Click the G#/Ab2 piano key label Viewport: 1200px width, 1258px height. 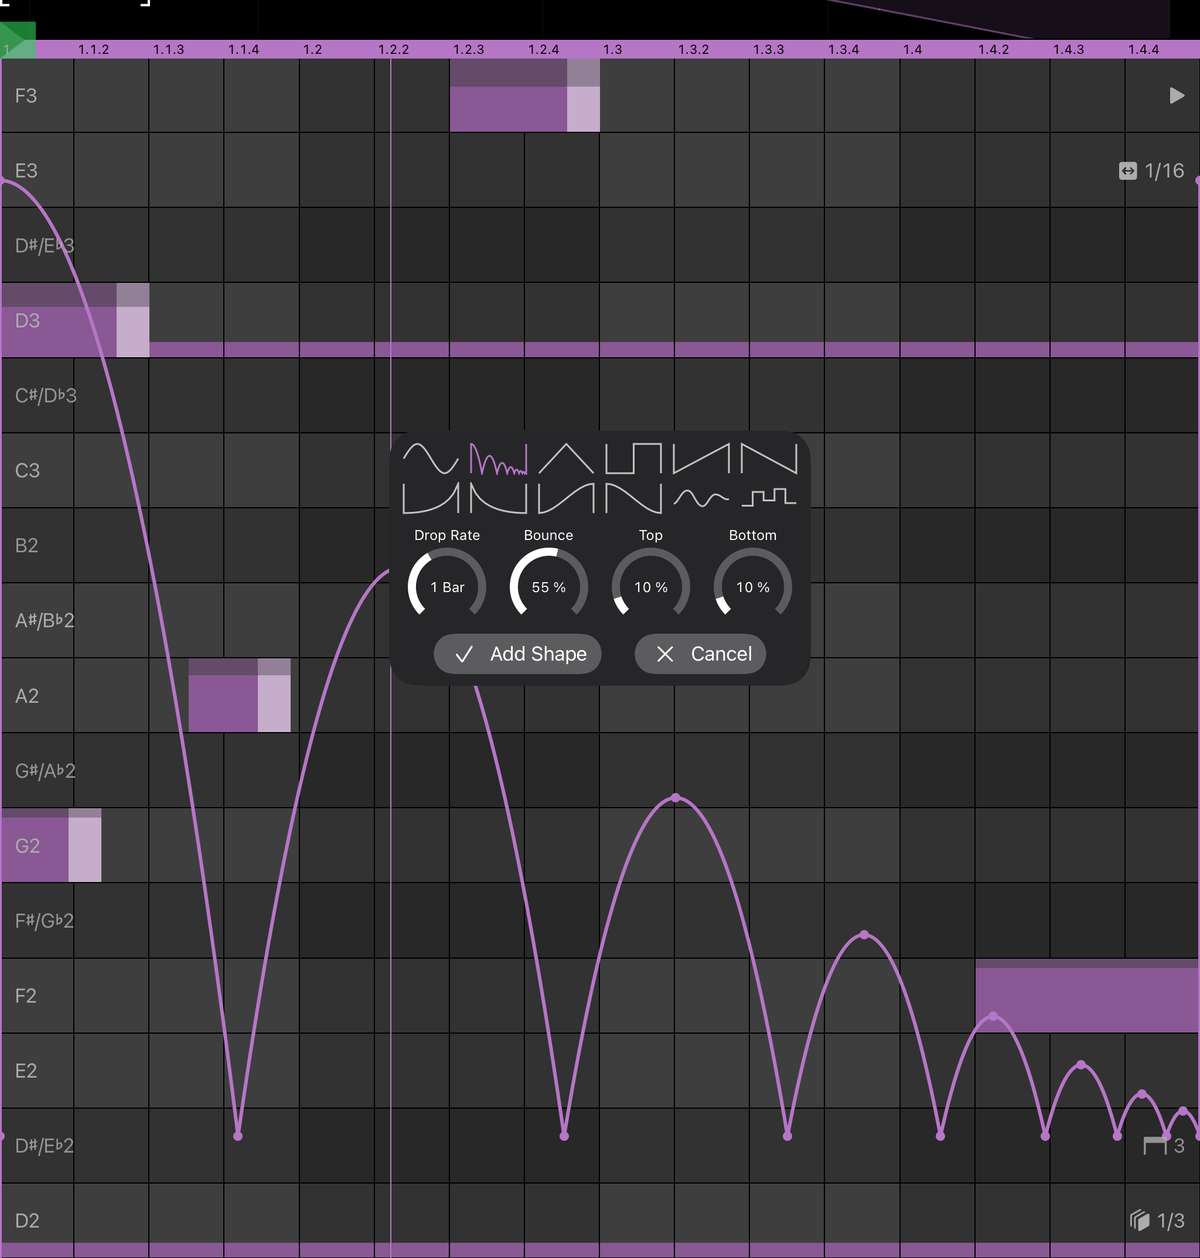45,770
